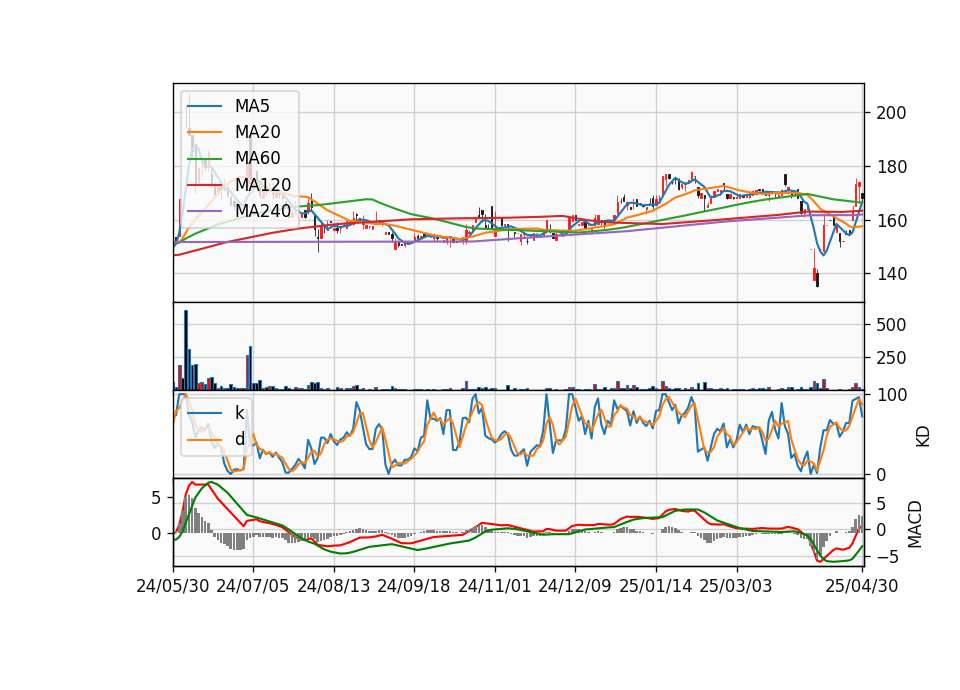The image size is (960, 690).
Task: Click the 100 label on KD axis
Action: click(891, 395)
